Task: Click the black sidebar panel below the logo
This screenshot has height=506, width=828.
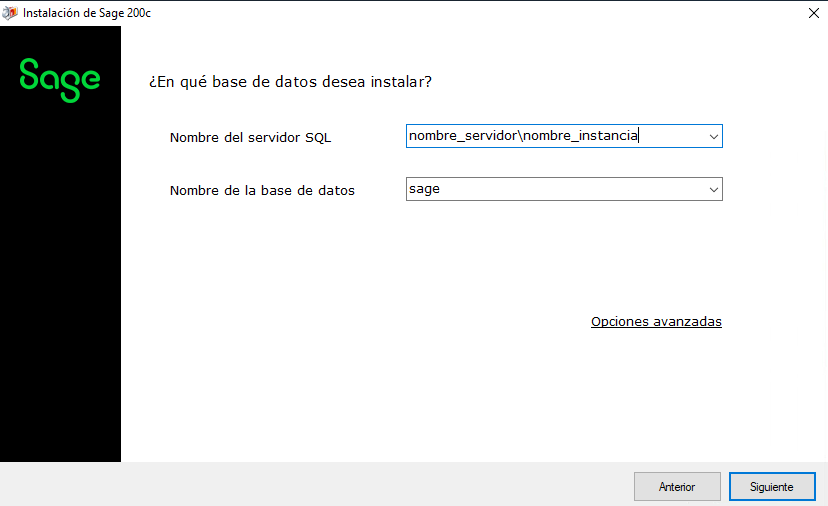Action: [x=60, y=285]
